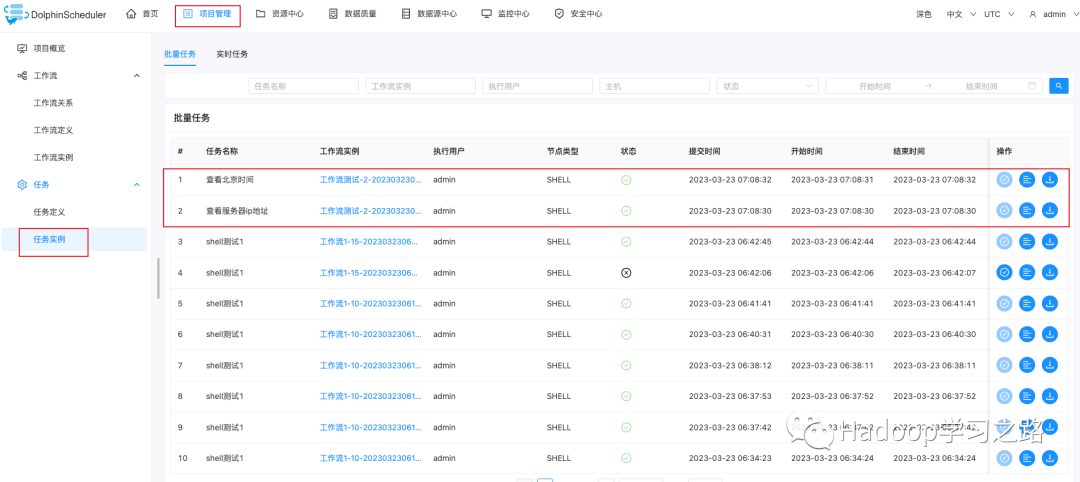Viewport: 1080px width, 482px height.
Task: Click force-success icon for 查看北京时间
Action: tap(1004, 180)
